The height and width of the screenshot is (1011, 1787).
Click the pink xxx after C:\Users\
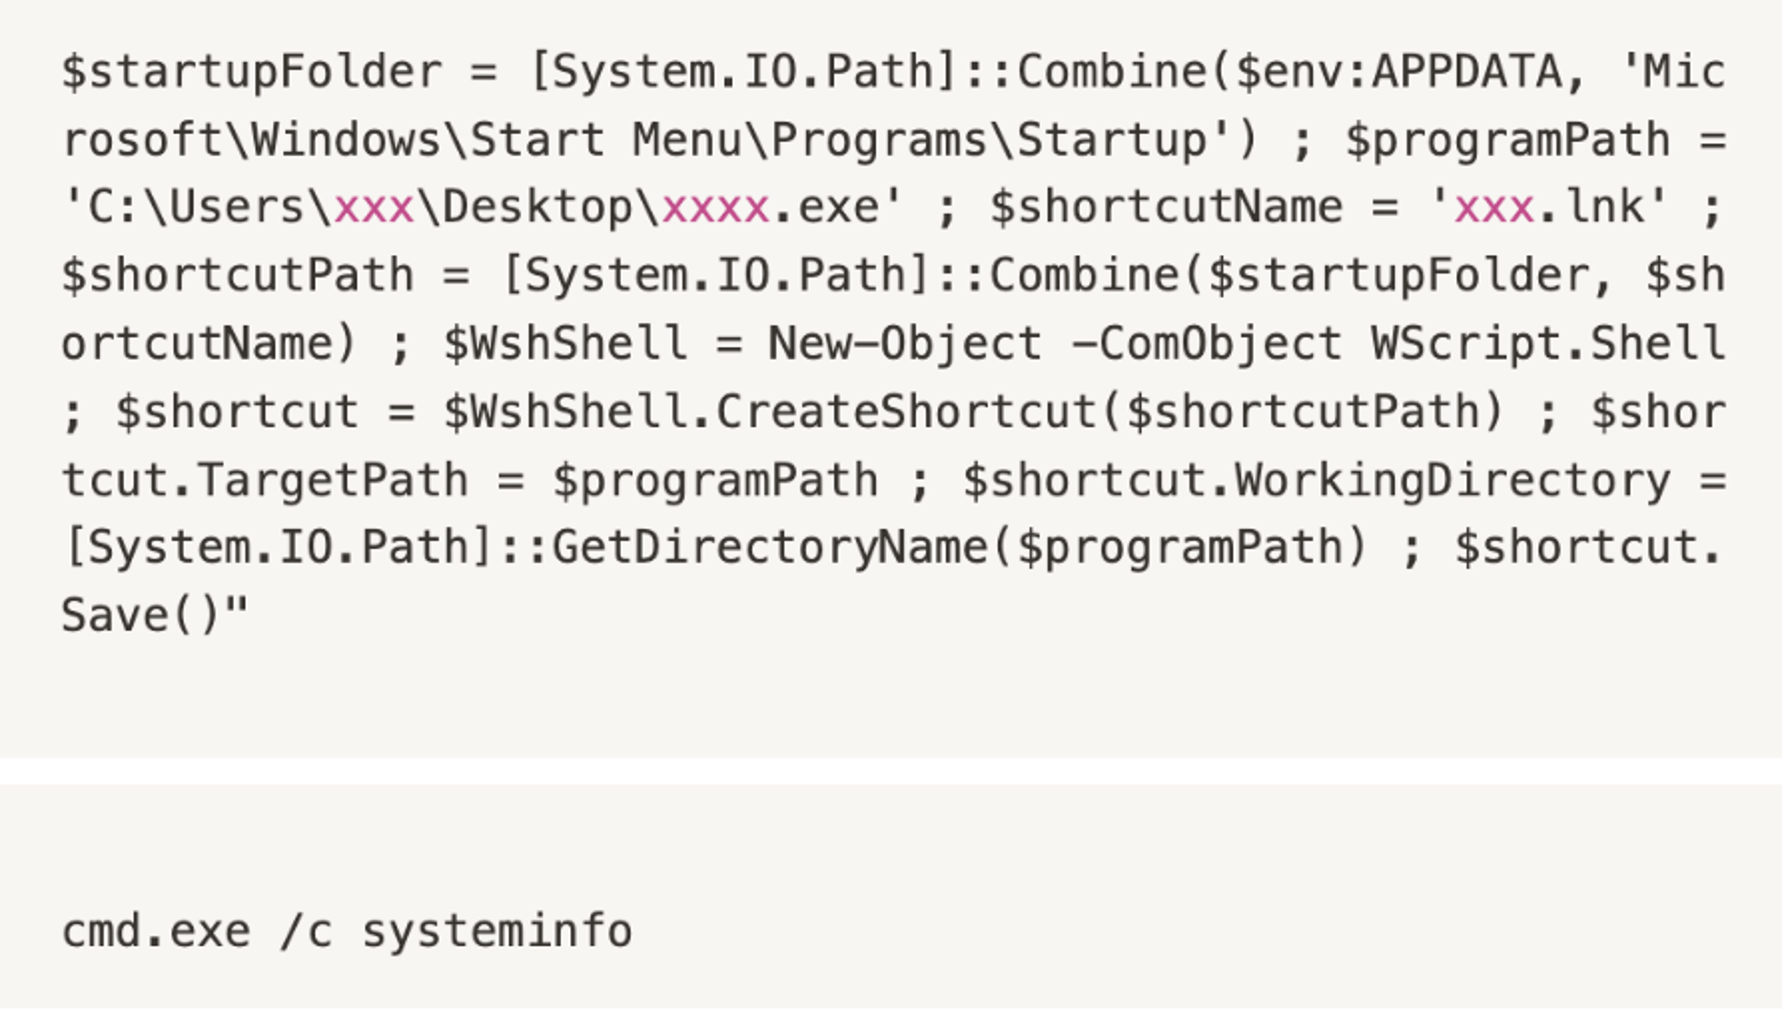(x=374, y=208)
